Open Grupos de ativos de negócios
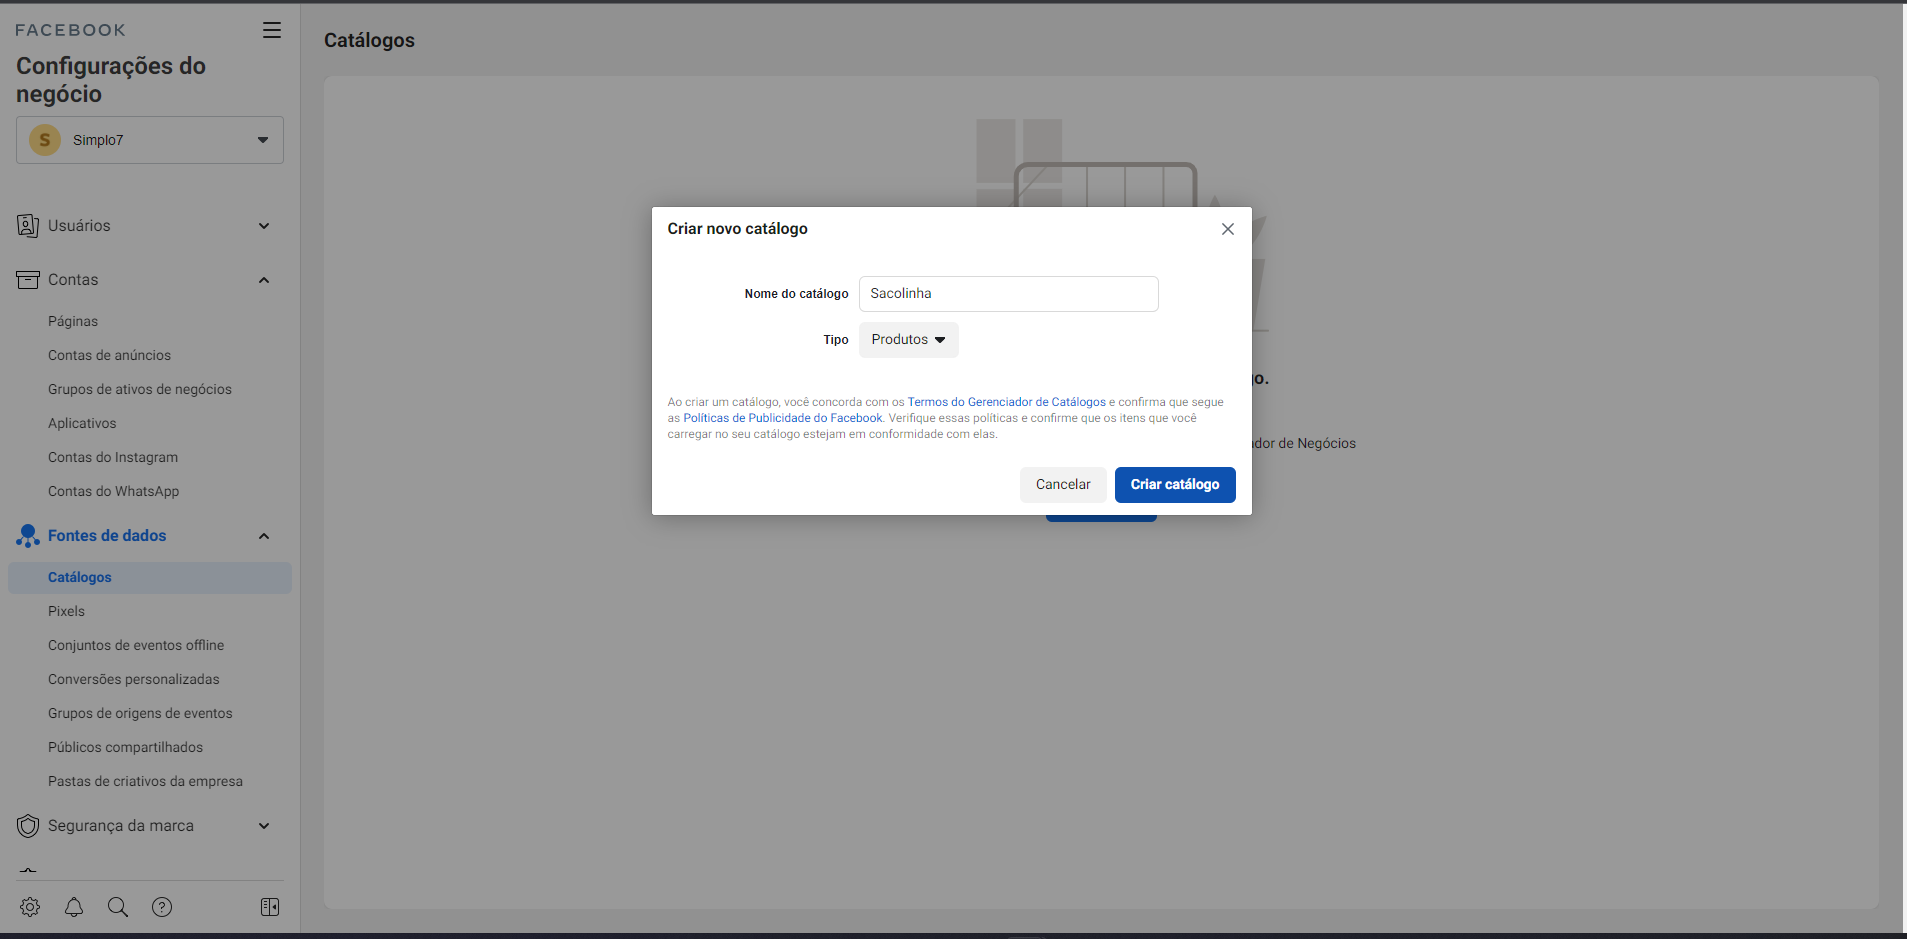This screenshot has width=1907, height=939. (140, 389)
